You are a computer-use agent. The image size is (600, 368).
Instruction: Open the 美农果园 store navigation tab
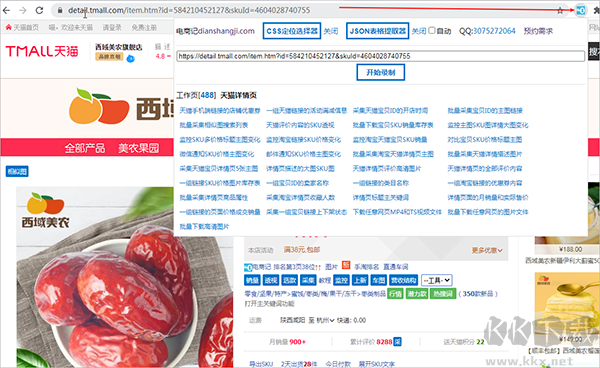tap(138, 148)
